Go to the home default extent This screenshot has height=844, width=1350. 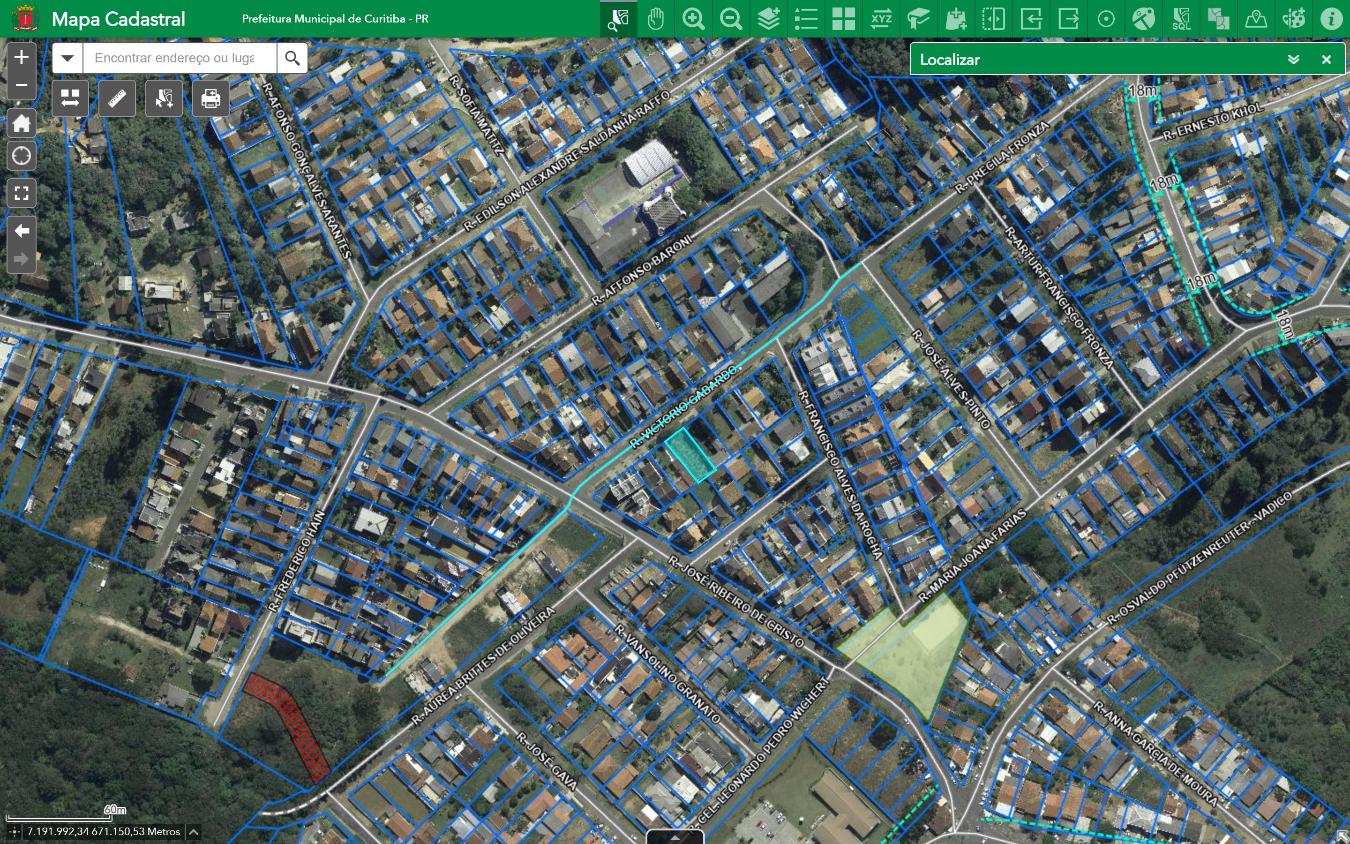(x=21, y=124)
